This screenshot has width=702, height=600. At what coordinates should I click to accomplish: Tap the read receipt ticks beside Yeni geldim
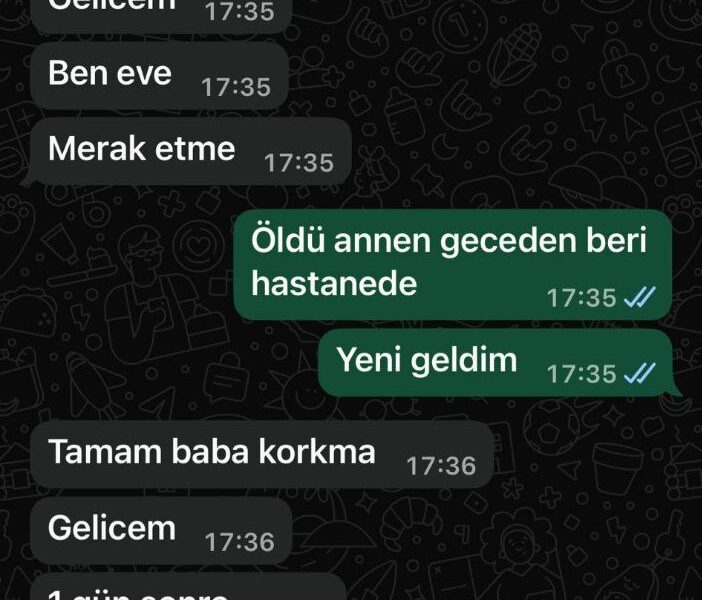pyautogui.click(x=640, y=373)
